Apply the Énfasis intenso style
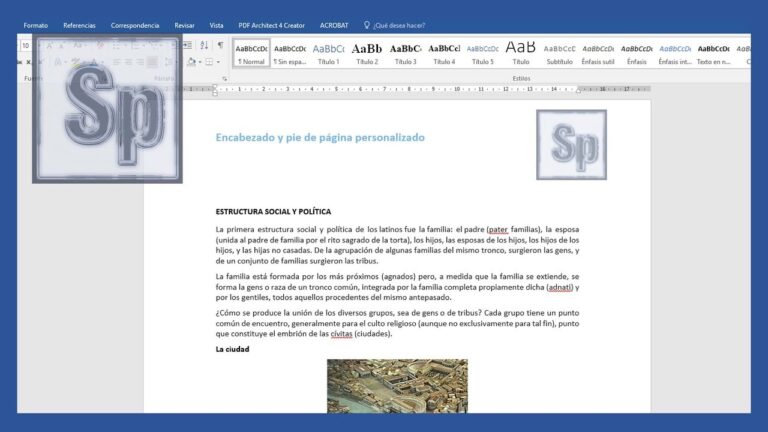 pyautogui.click(x=675, y=53)
